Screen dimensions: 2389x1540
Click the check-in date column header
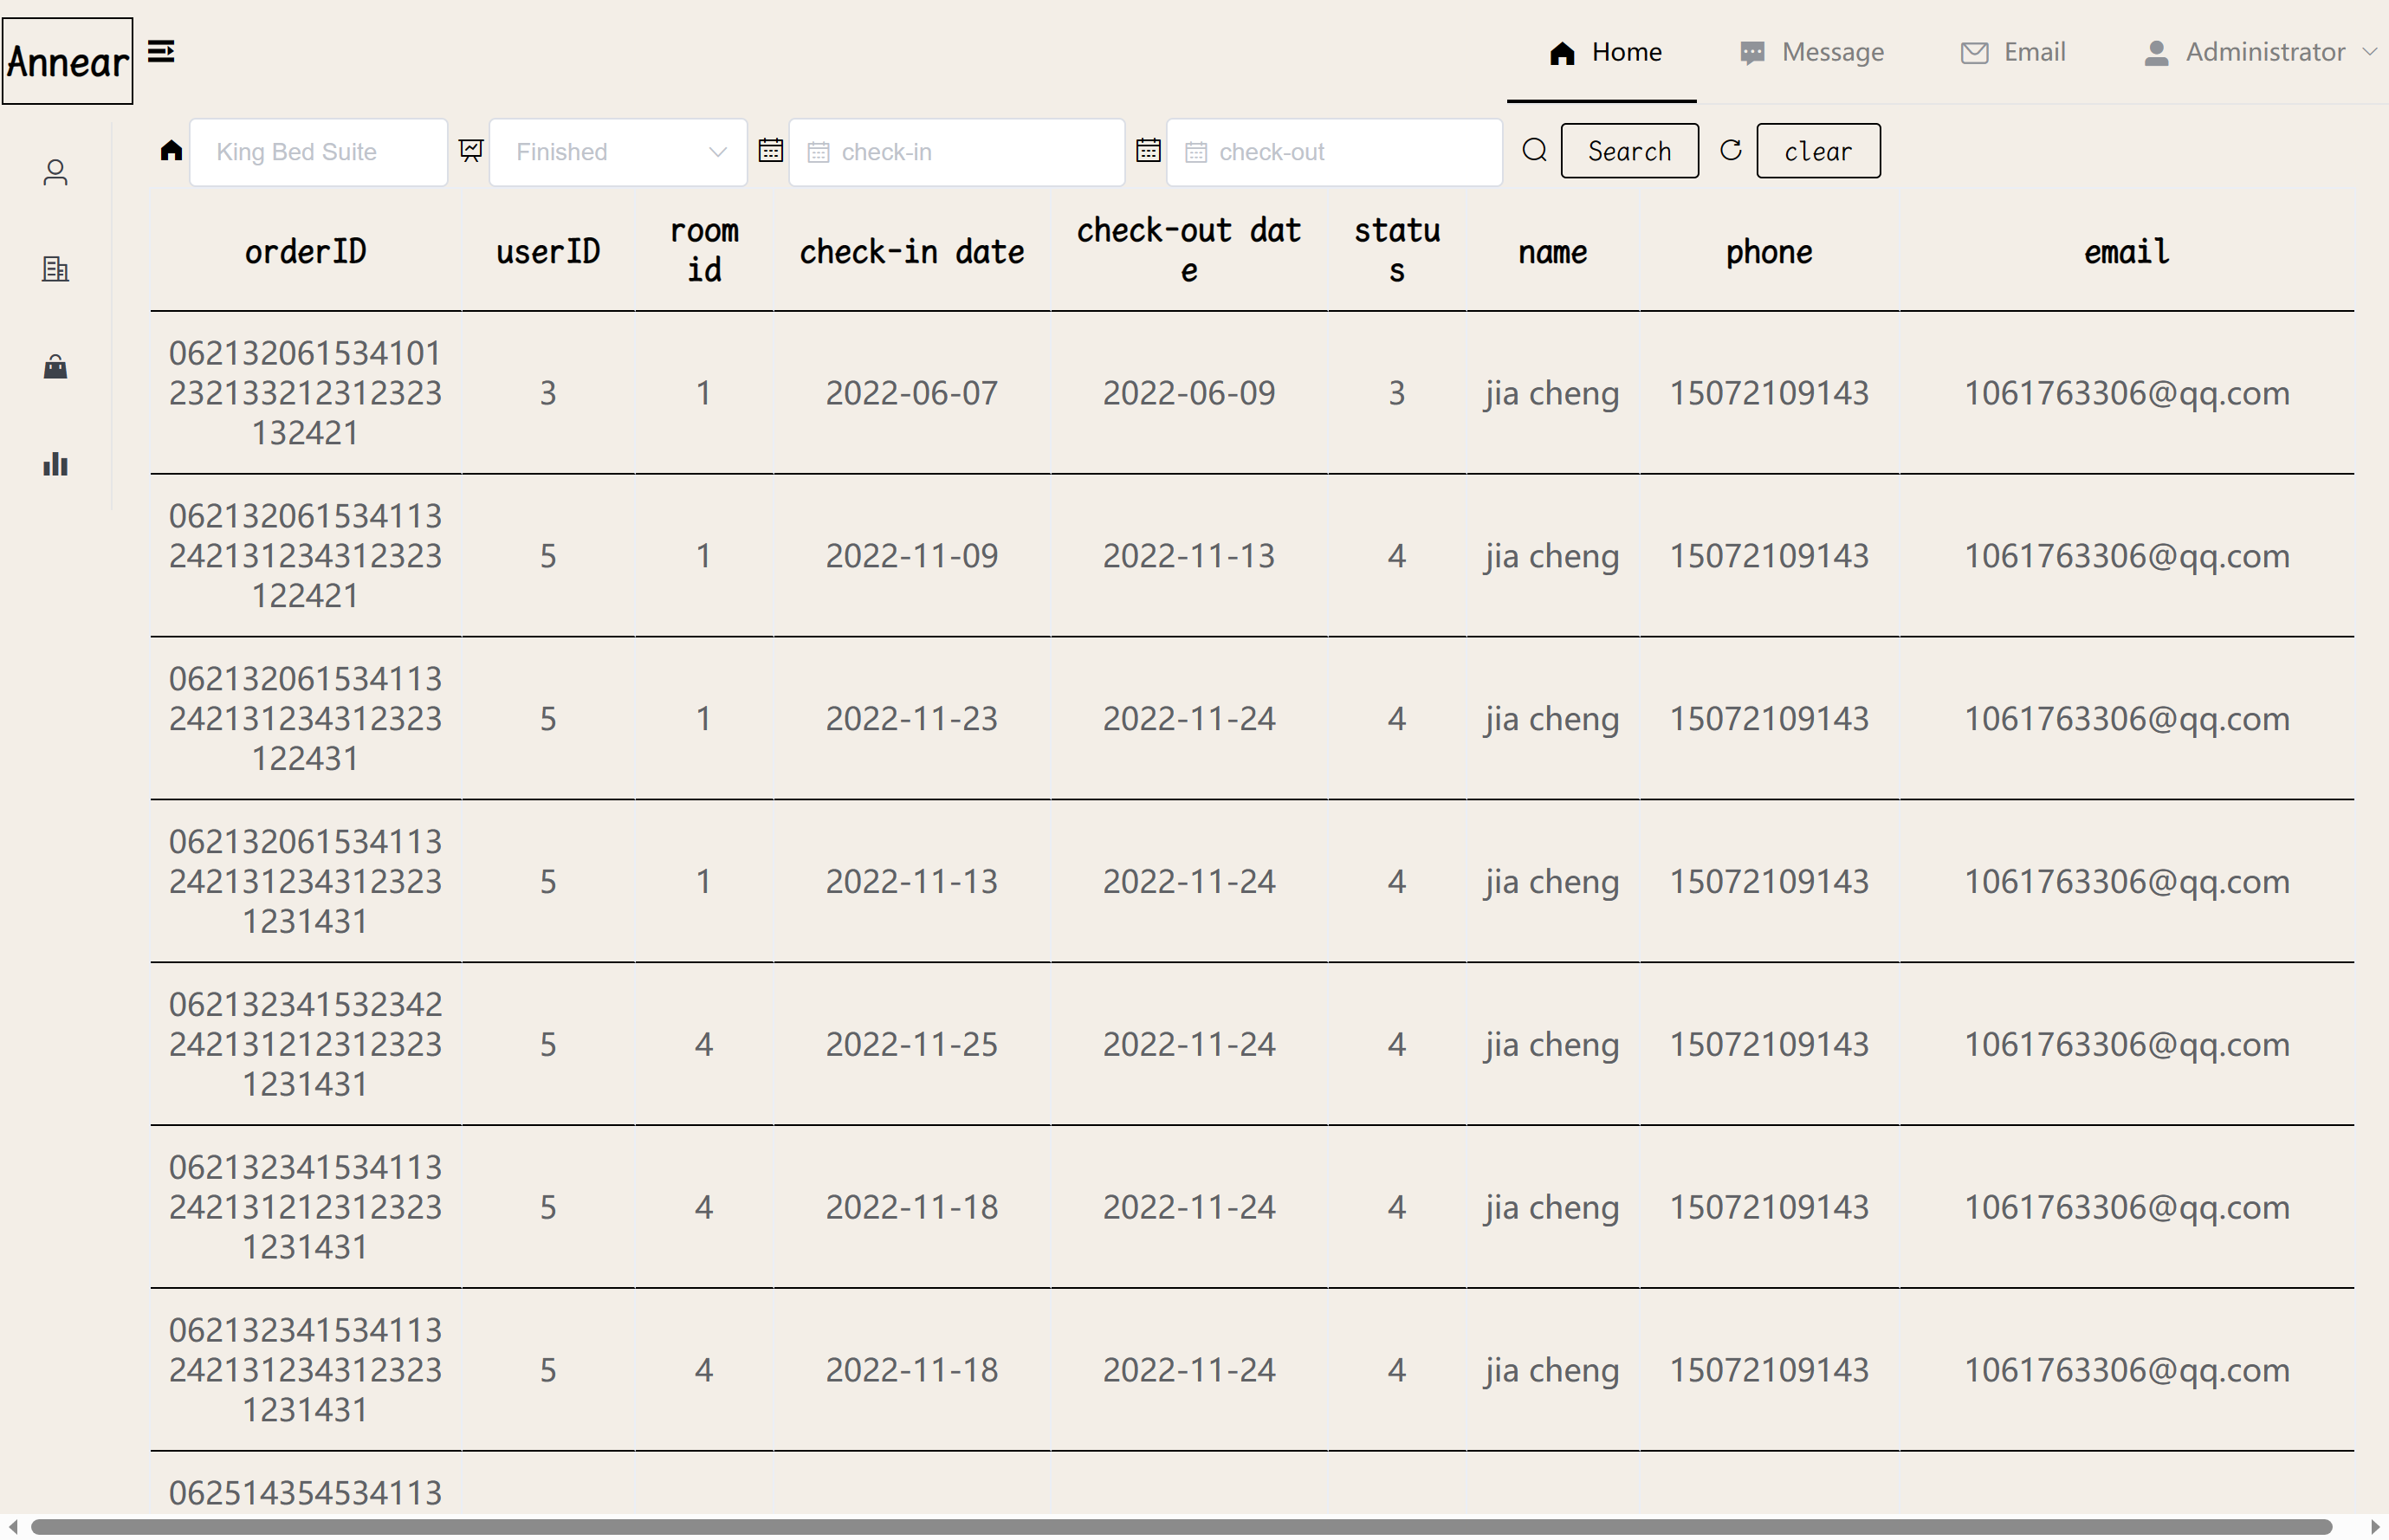click(x=911, y=252)
